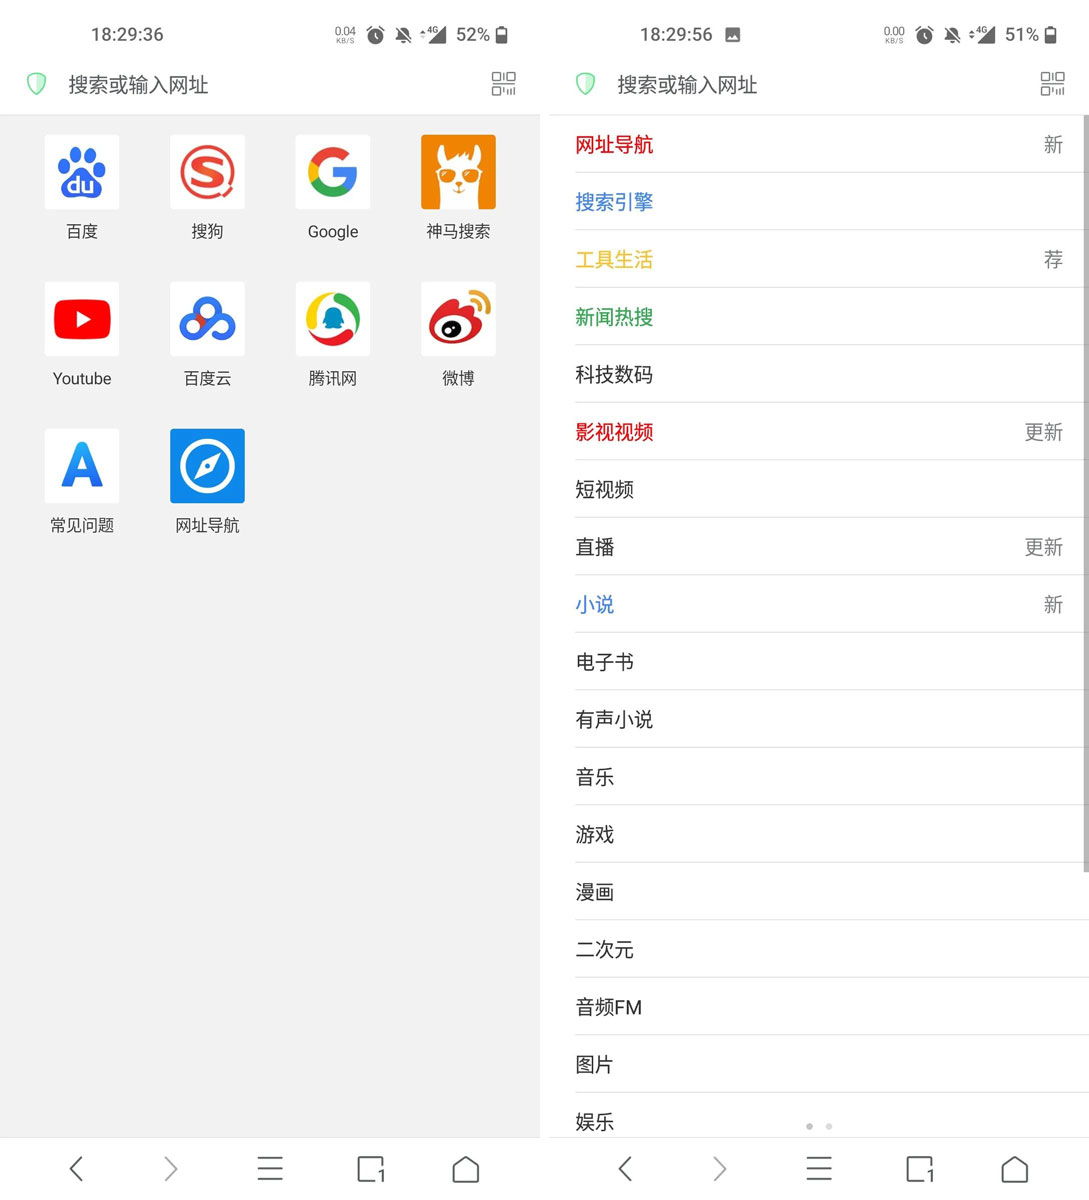Tap the 更新 badge beside 直播

click(1044, 547)
